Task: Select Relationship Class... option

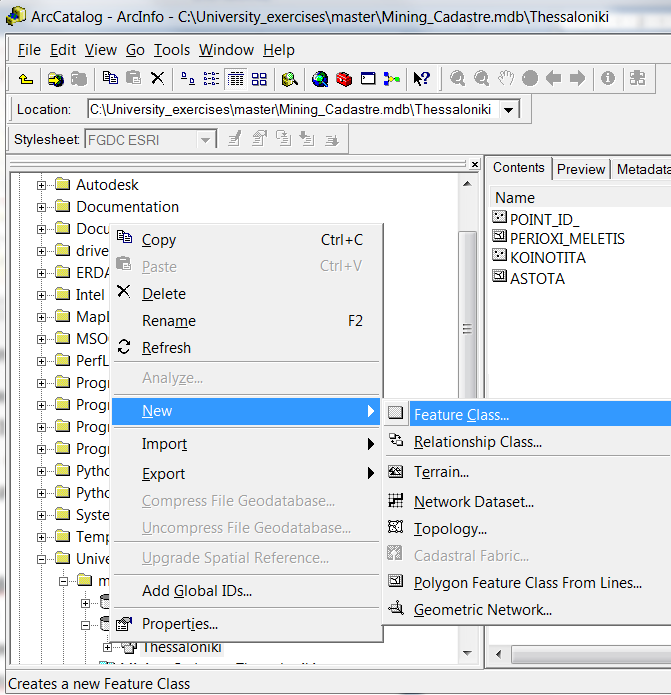Action: tap(527, 441)
